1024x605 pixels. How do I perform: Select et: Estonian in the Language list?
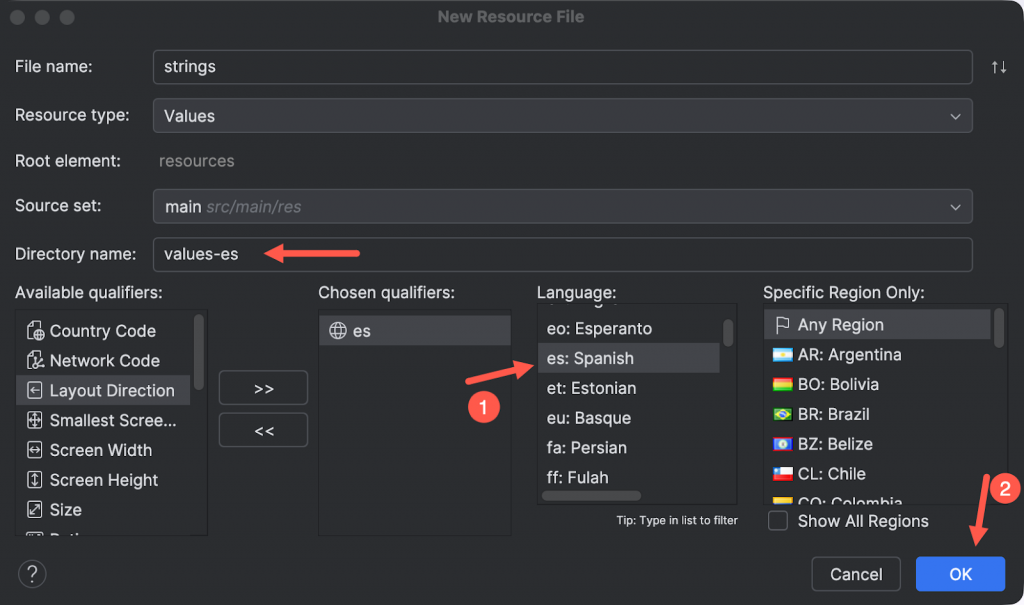click(x=591, y=388)
